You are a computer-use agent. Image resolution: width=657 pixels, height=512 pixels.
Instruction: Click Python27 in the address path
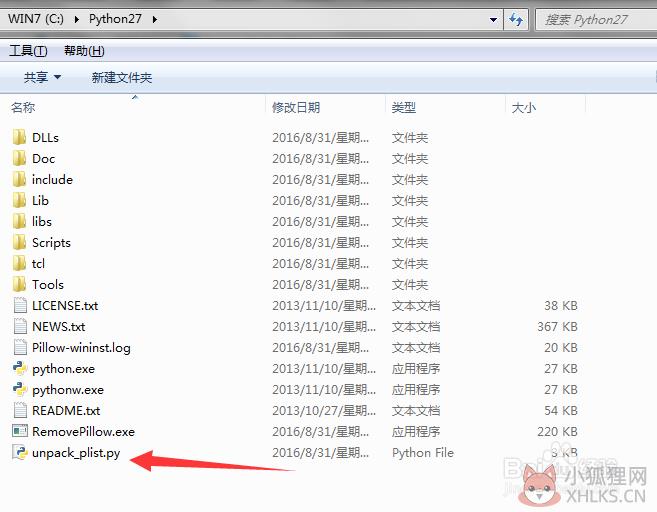[115, 19]
